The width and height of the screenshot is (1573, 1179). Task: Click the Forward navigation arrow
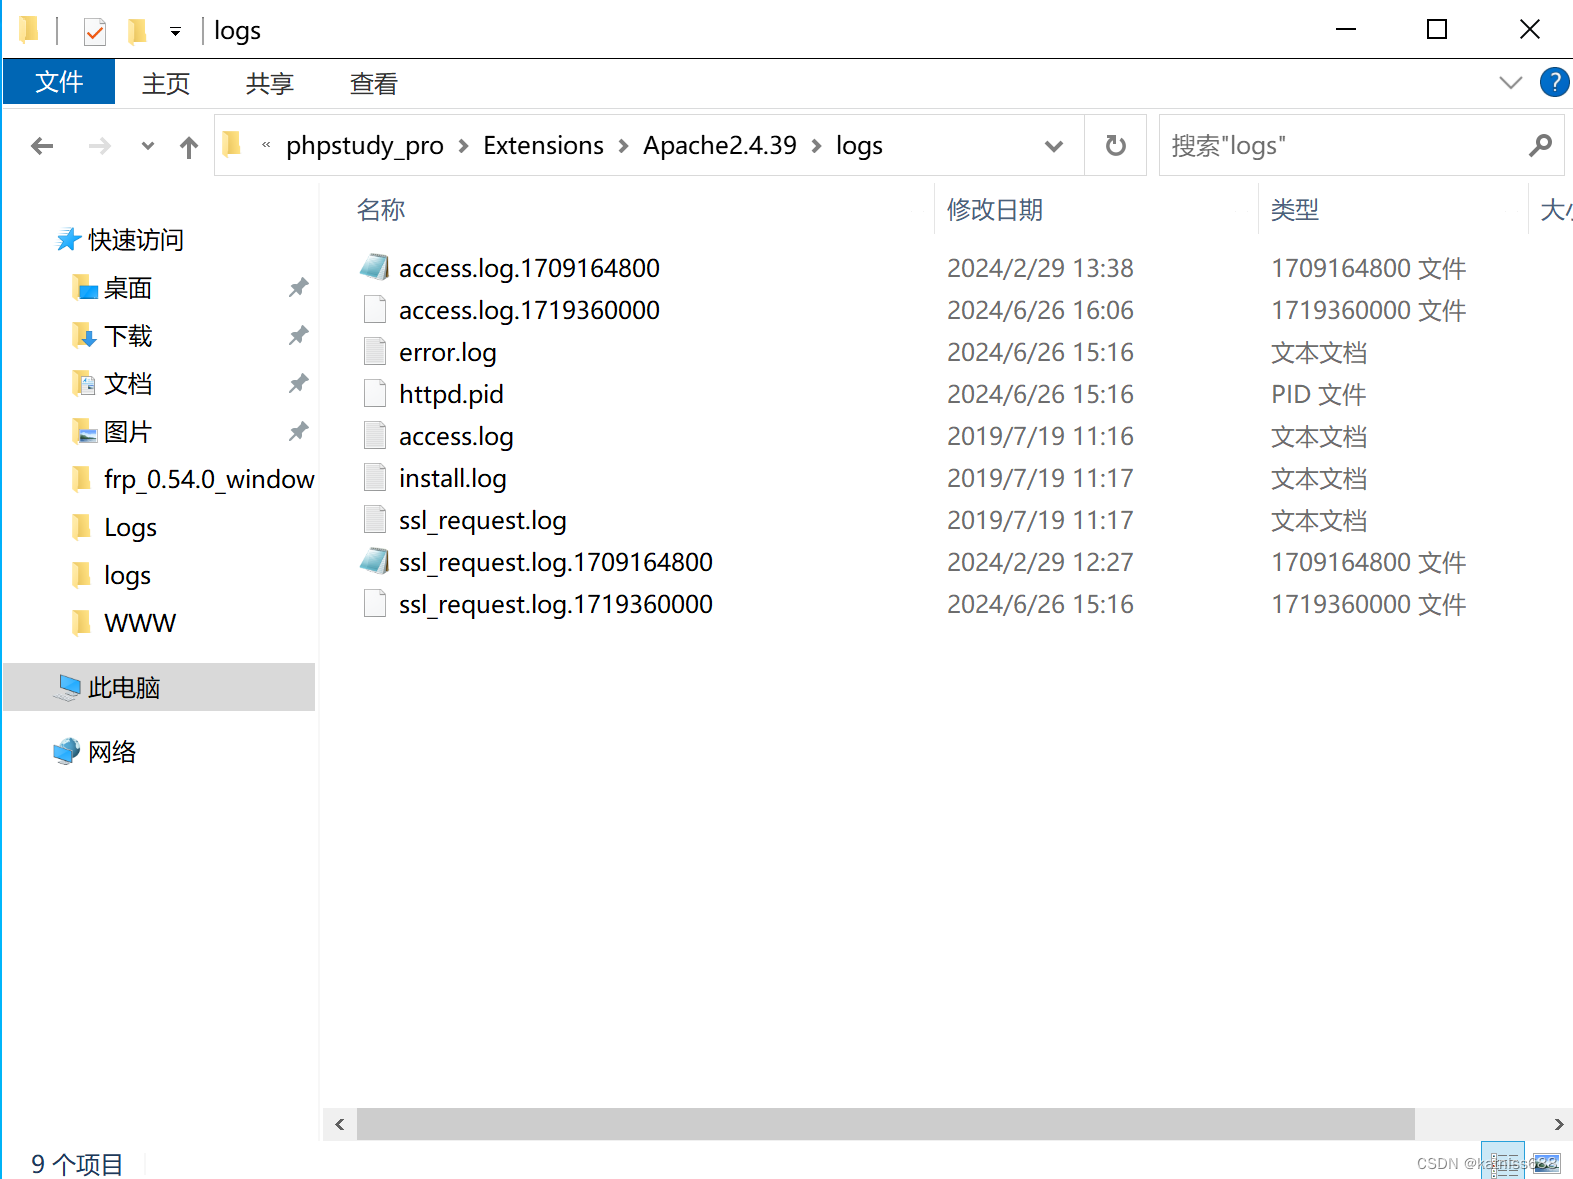pos(99,146)
